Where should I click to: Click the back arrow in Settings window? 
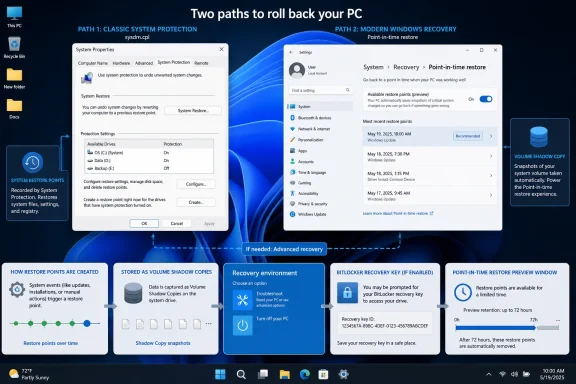pyautogui.click(x=291, y=52)
